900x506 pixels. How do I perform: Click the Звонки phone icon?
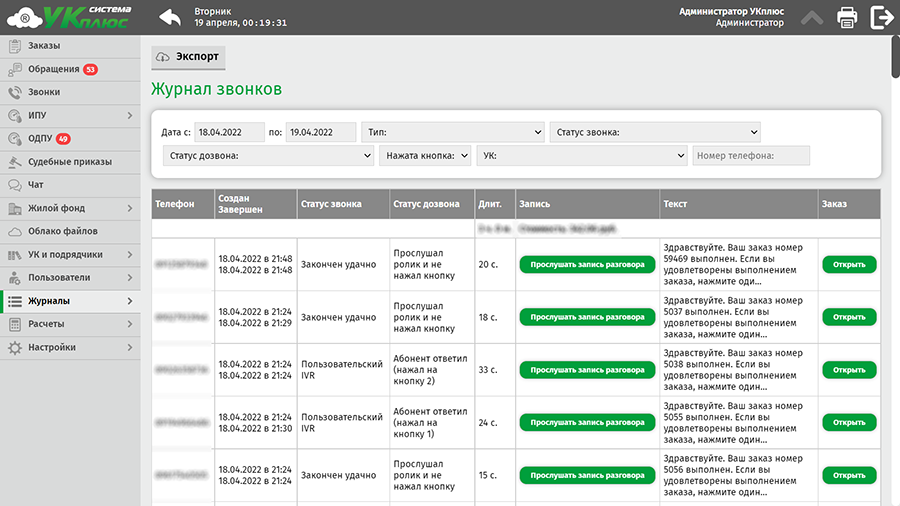click(x=15, y=92)
